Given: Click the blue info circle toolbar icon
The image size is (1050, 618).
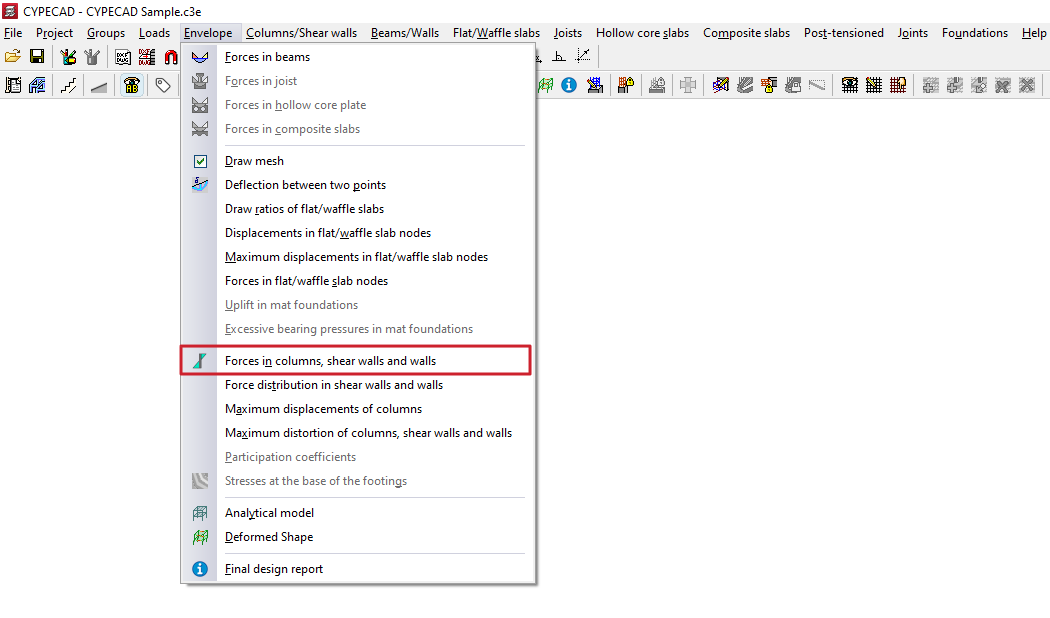Looking at the screenshot, I should coord(569,85).
